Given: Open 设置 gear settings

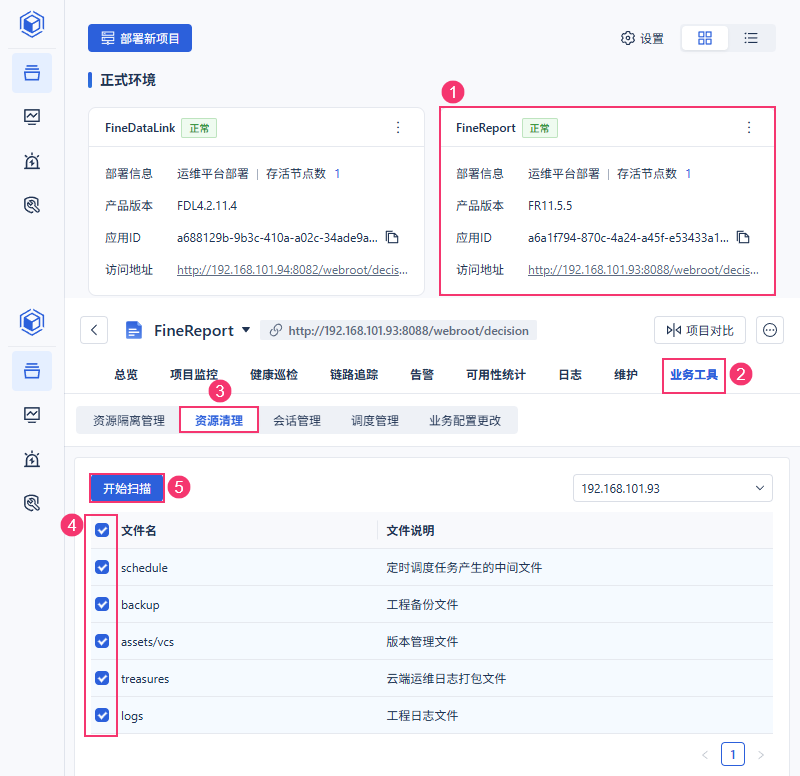Looking at the screenshot, I should pos(642,38).
